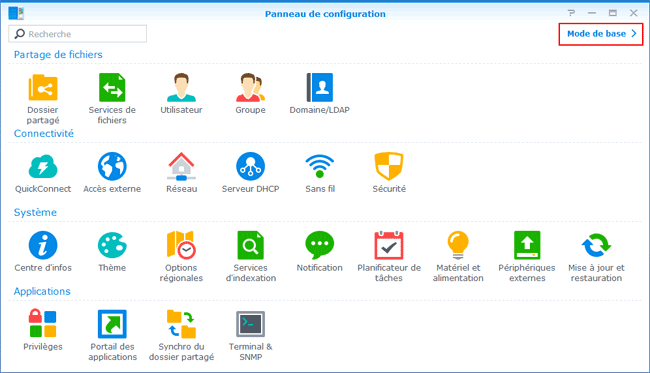Open the Thème palette icon
The image size is (650, 373).
tap(112, 245)
